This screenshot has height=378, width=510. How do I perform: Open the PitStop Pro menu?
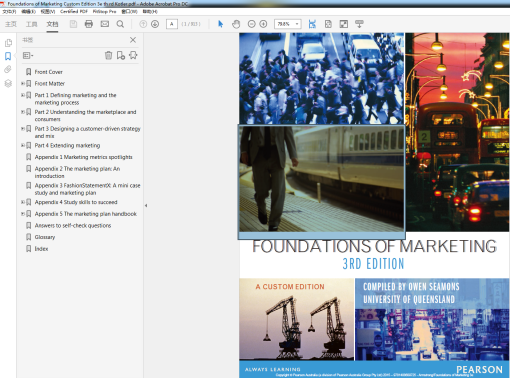tap(104, 11)
